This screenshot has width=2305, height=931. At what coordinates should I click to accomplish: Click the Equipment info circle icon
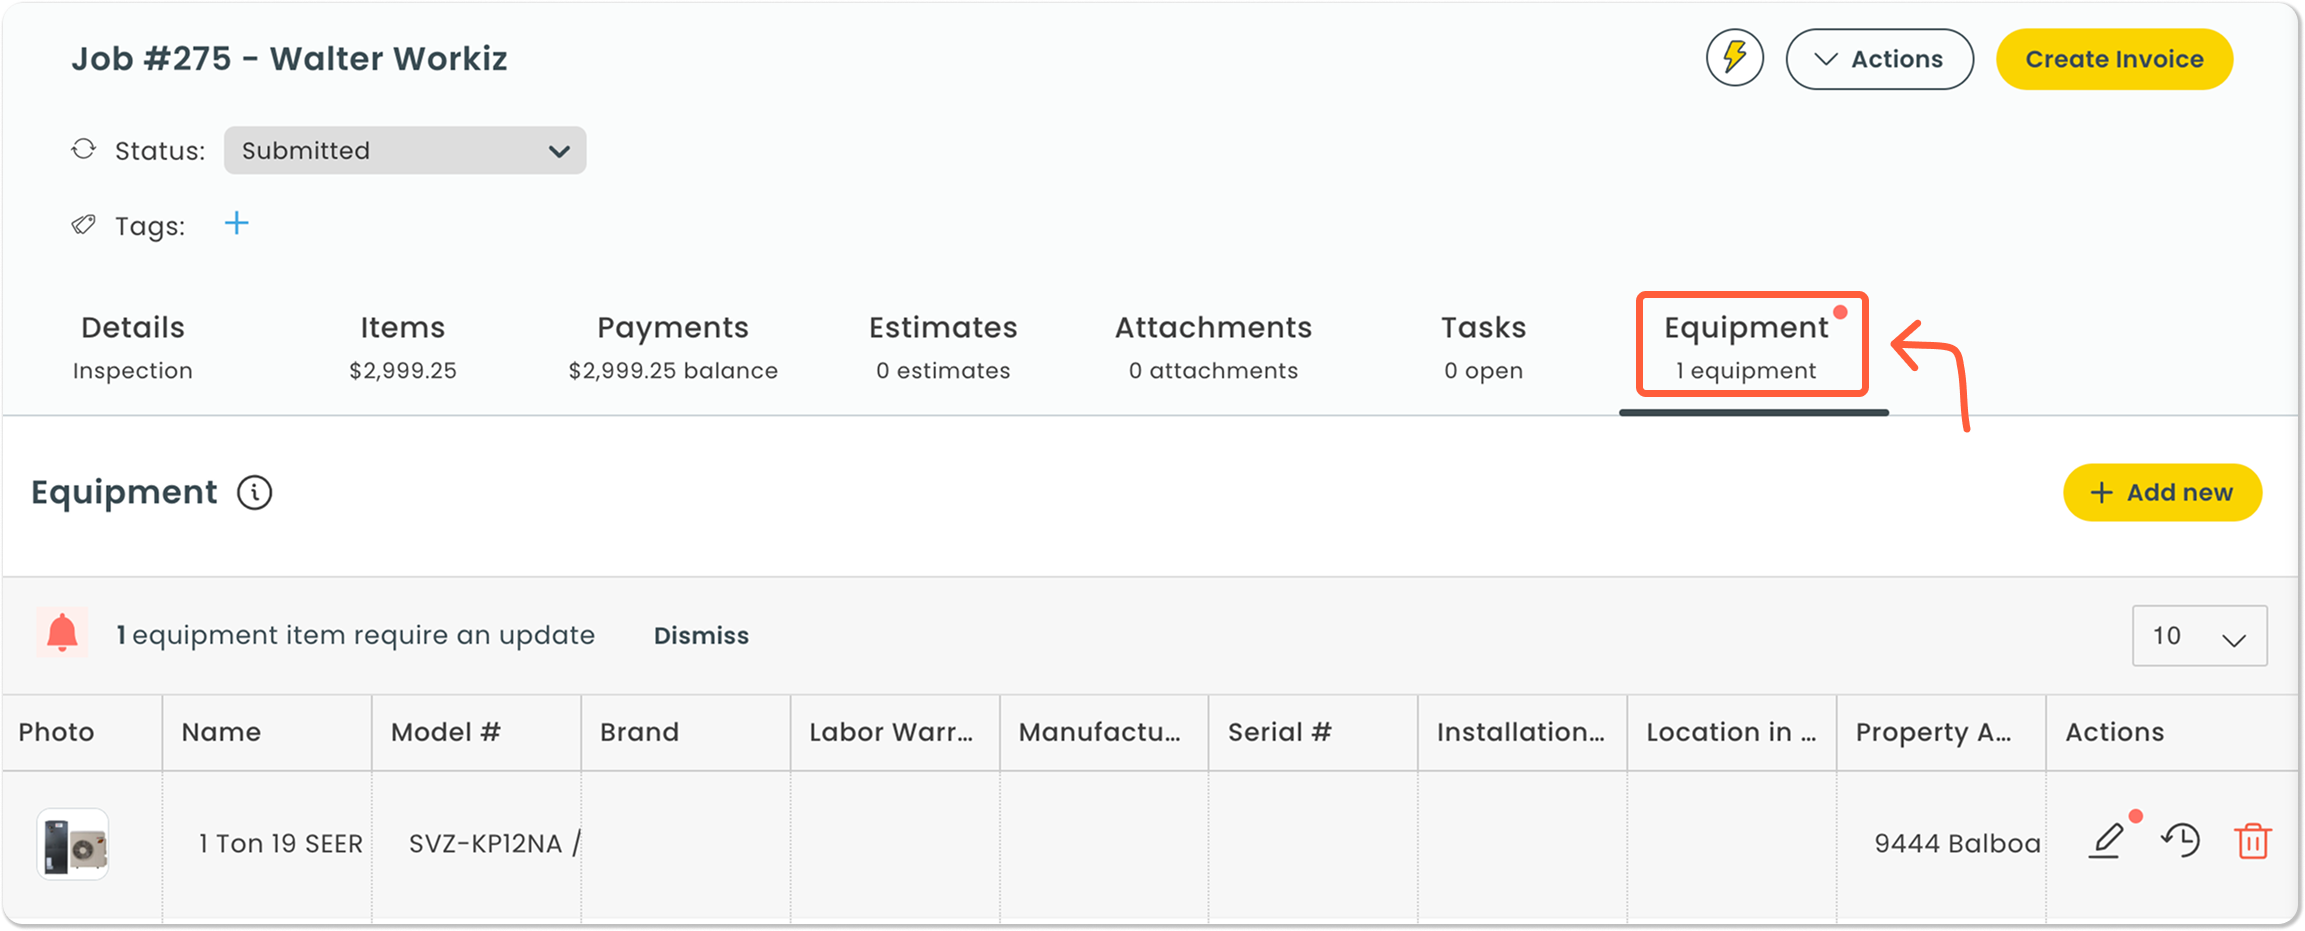tap(254, 493)
